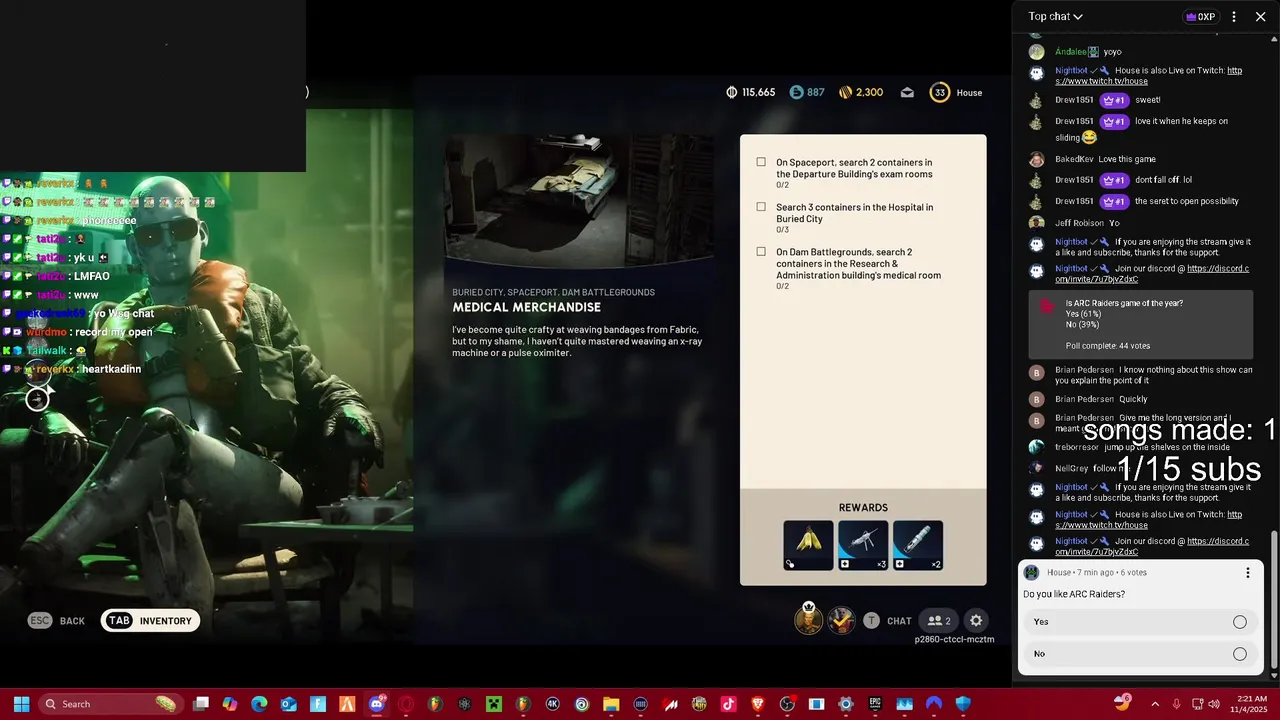
Task: Open the poll options three-dot menu
Action: coord(1247,573)
